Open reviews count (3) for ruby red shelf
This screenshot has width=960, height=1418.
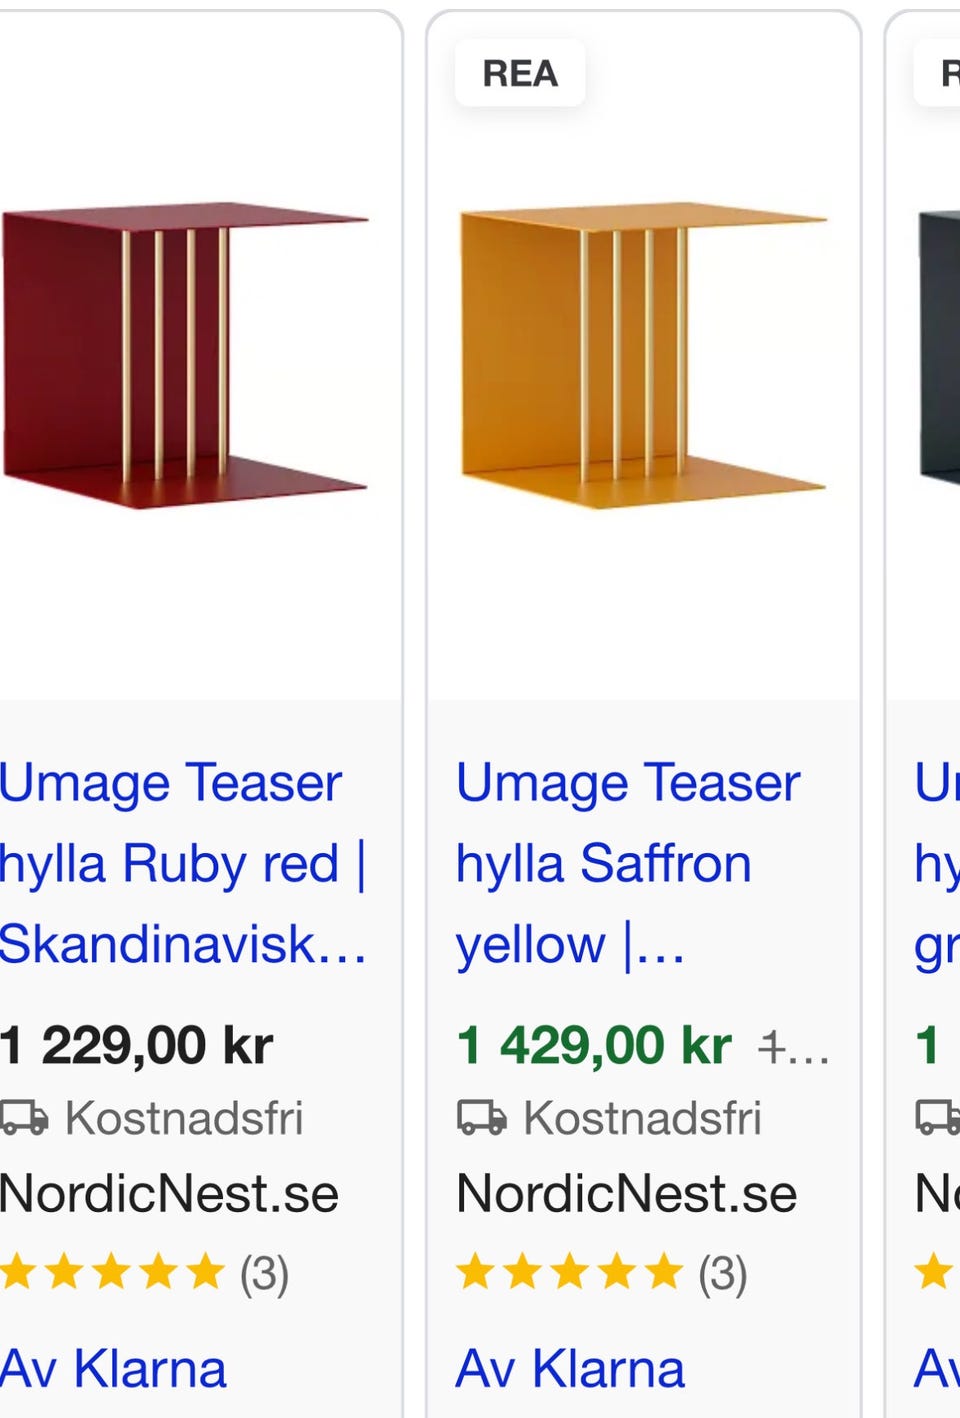[x=264, y=1274]
